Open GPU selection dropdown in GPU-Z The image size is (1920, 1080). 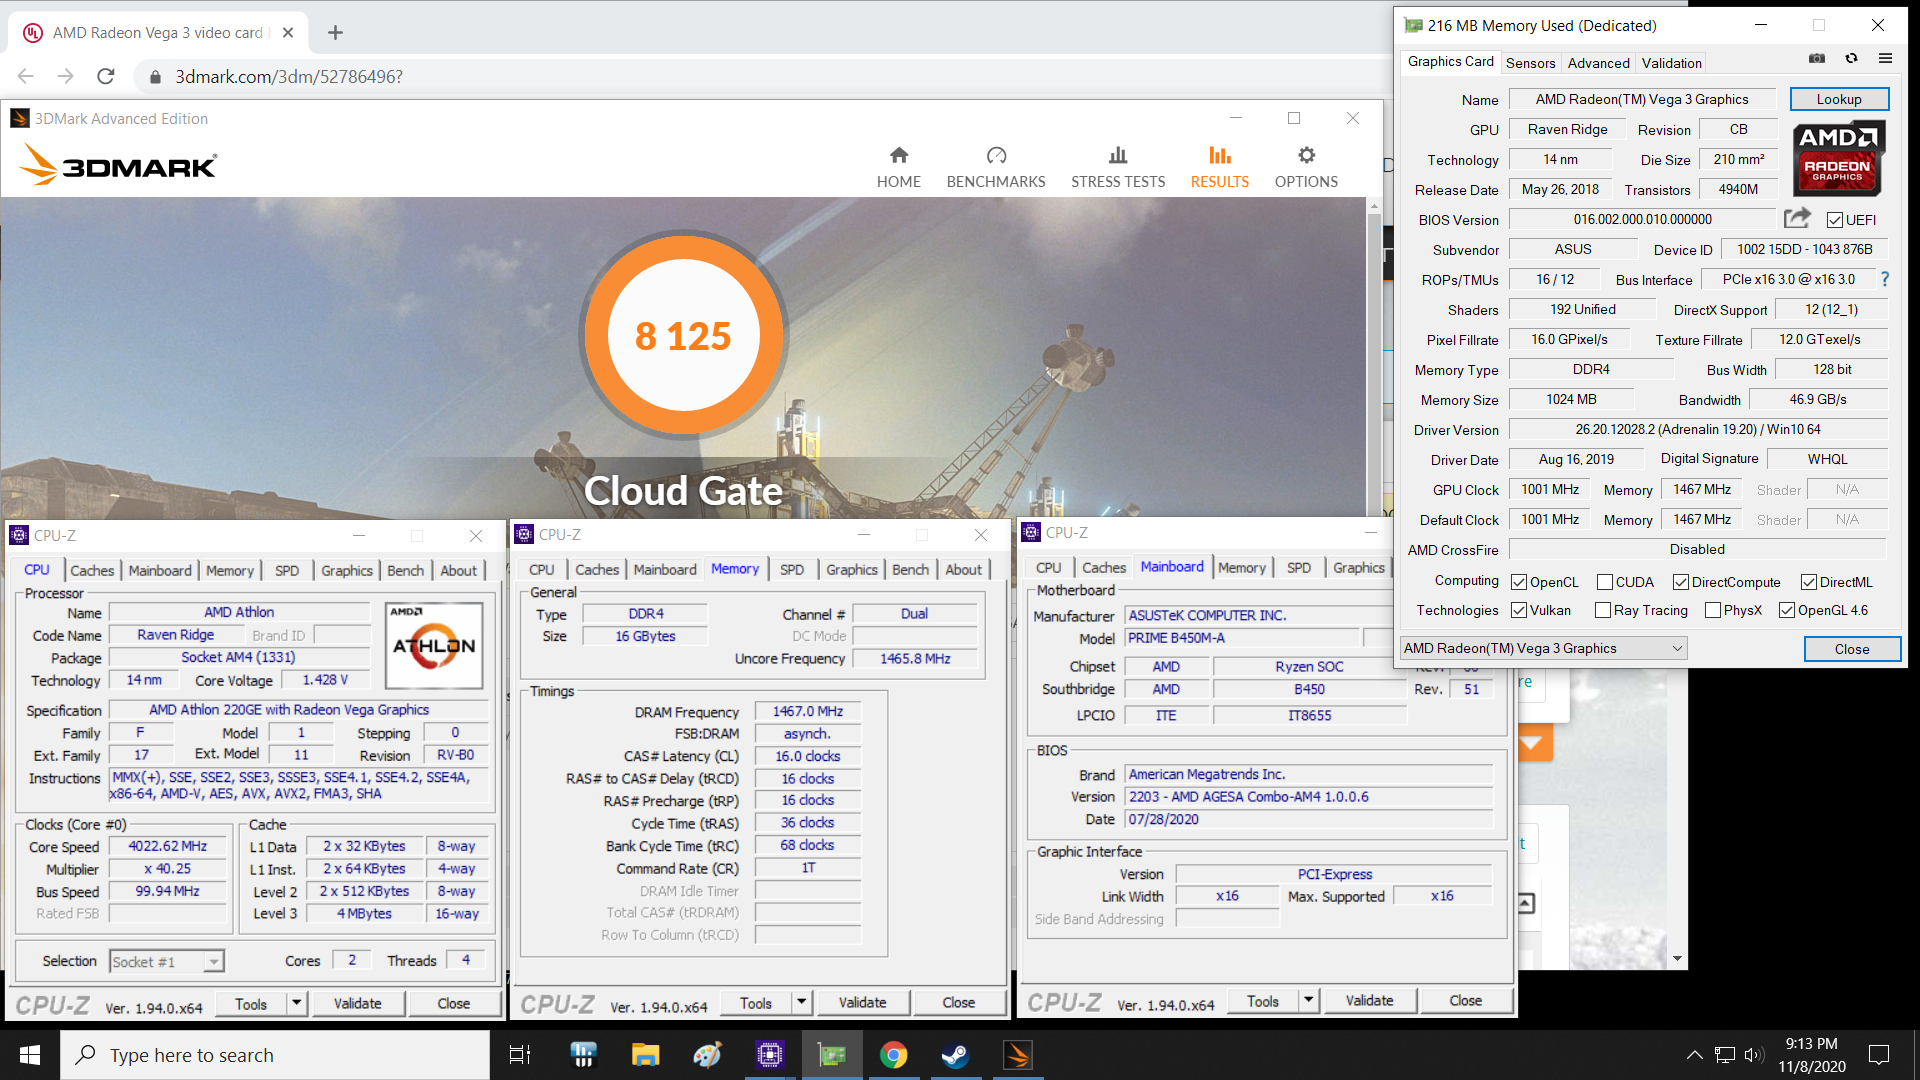point(1543,648)
